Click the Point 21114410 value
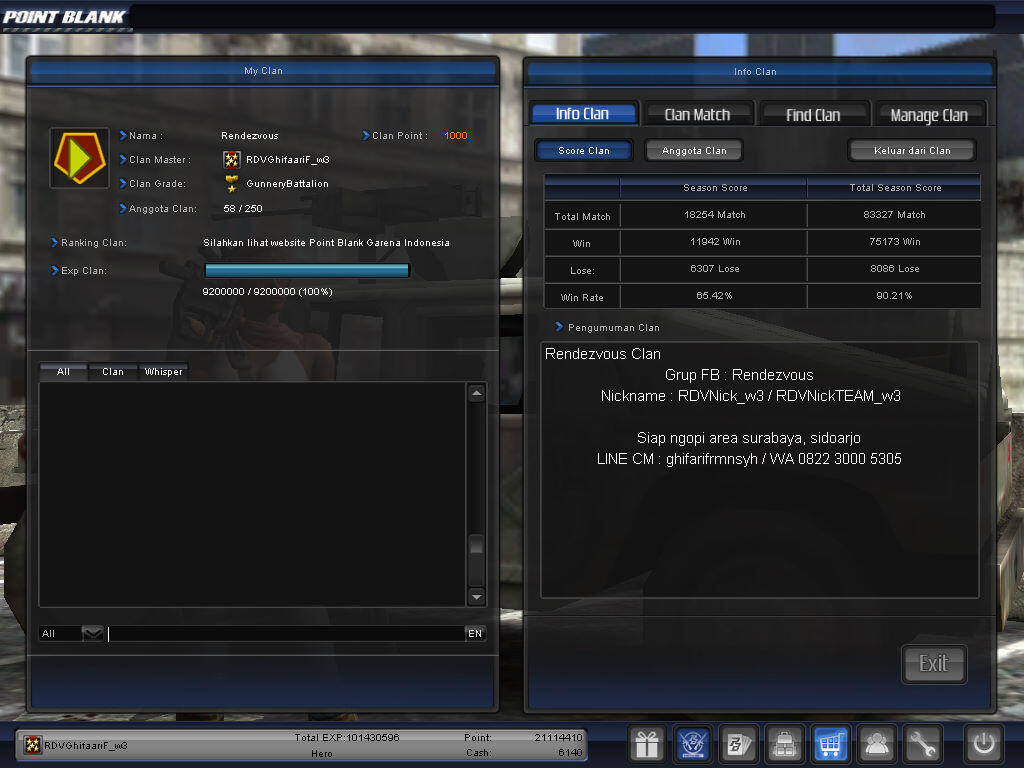The width and height of the screenshot is (1024, 768). [x=558, y=737]
